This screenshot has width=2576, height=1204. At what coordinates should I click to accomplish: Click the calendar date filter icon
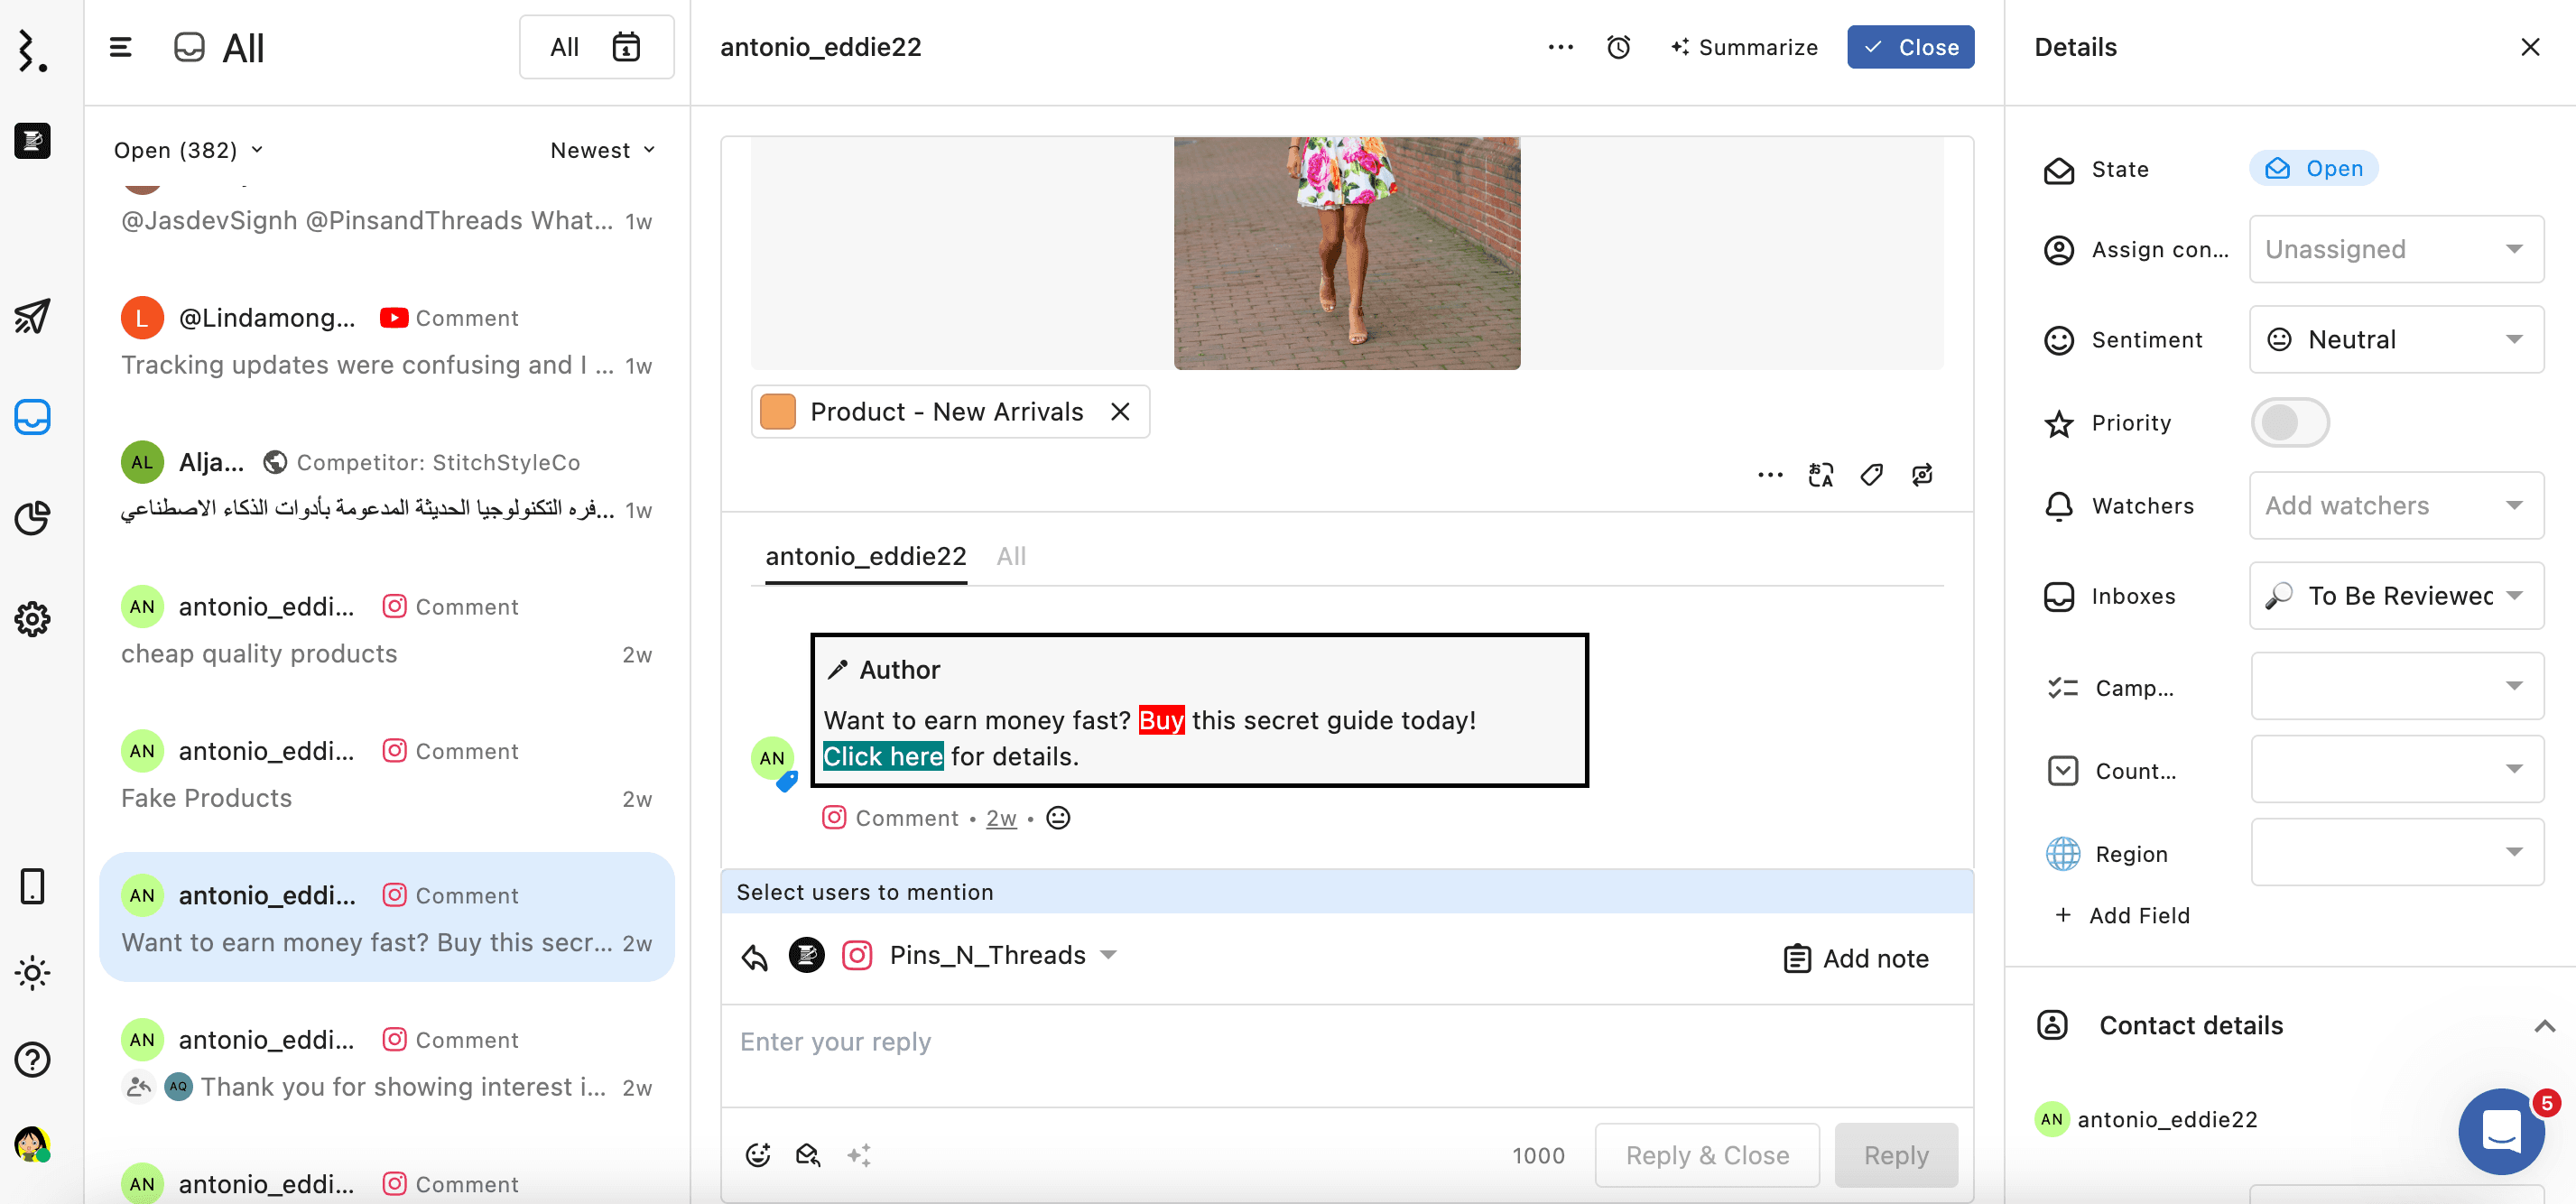tap(626, 47)
